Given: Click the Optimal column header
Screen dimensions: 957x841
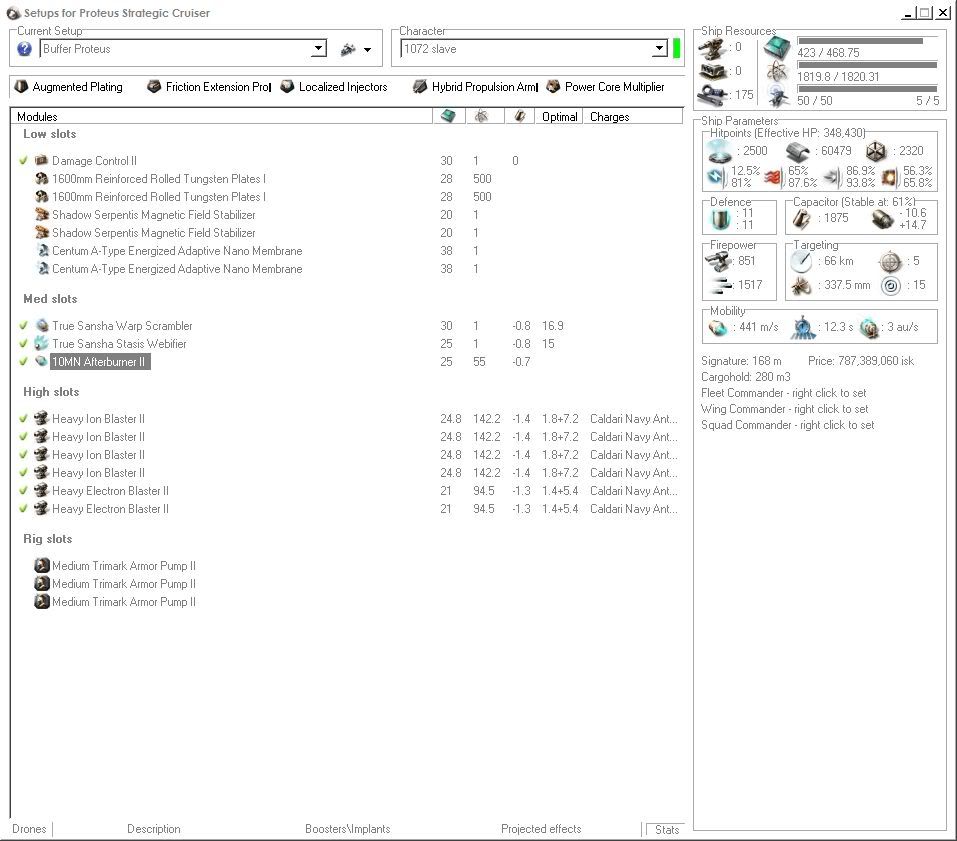Looking at the screenshot, I should tap(559, 117).
